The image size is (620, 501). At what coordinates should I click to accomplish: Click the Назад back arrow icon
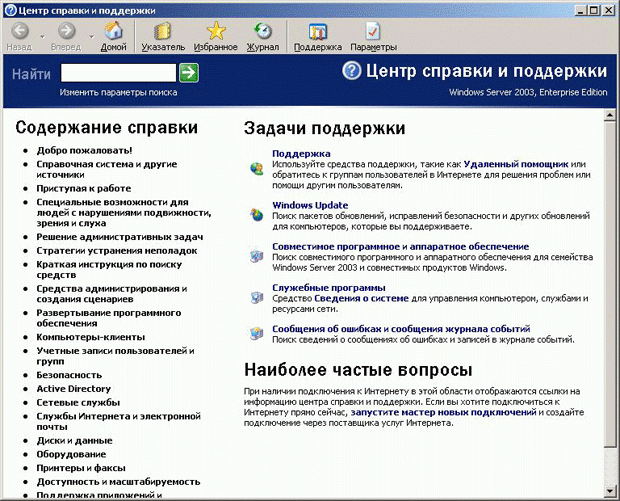pyautogui.click(x=20, y=31)
